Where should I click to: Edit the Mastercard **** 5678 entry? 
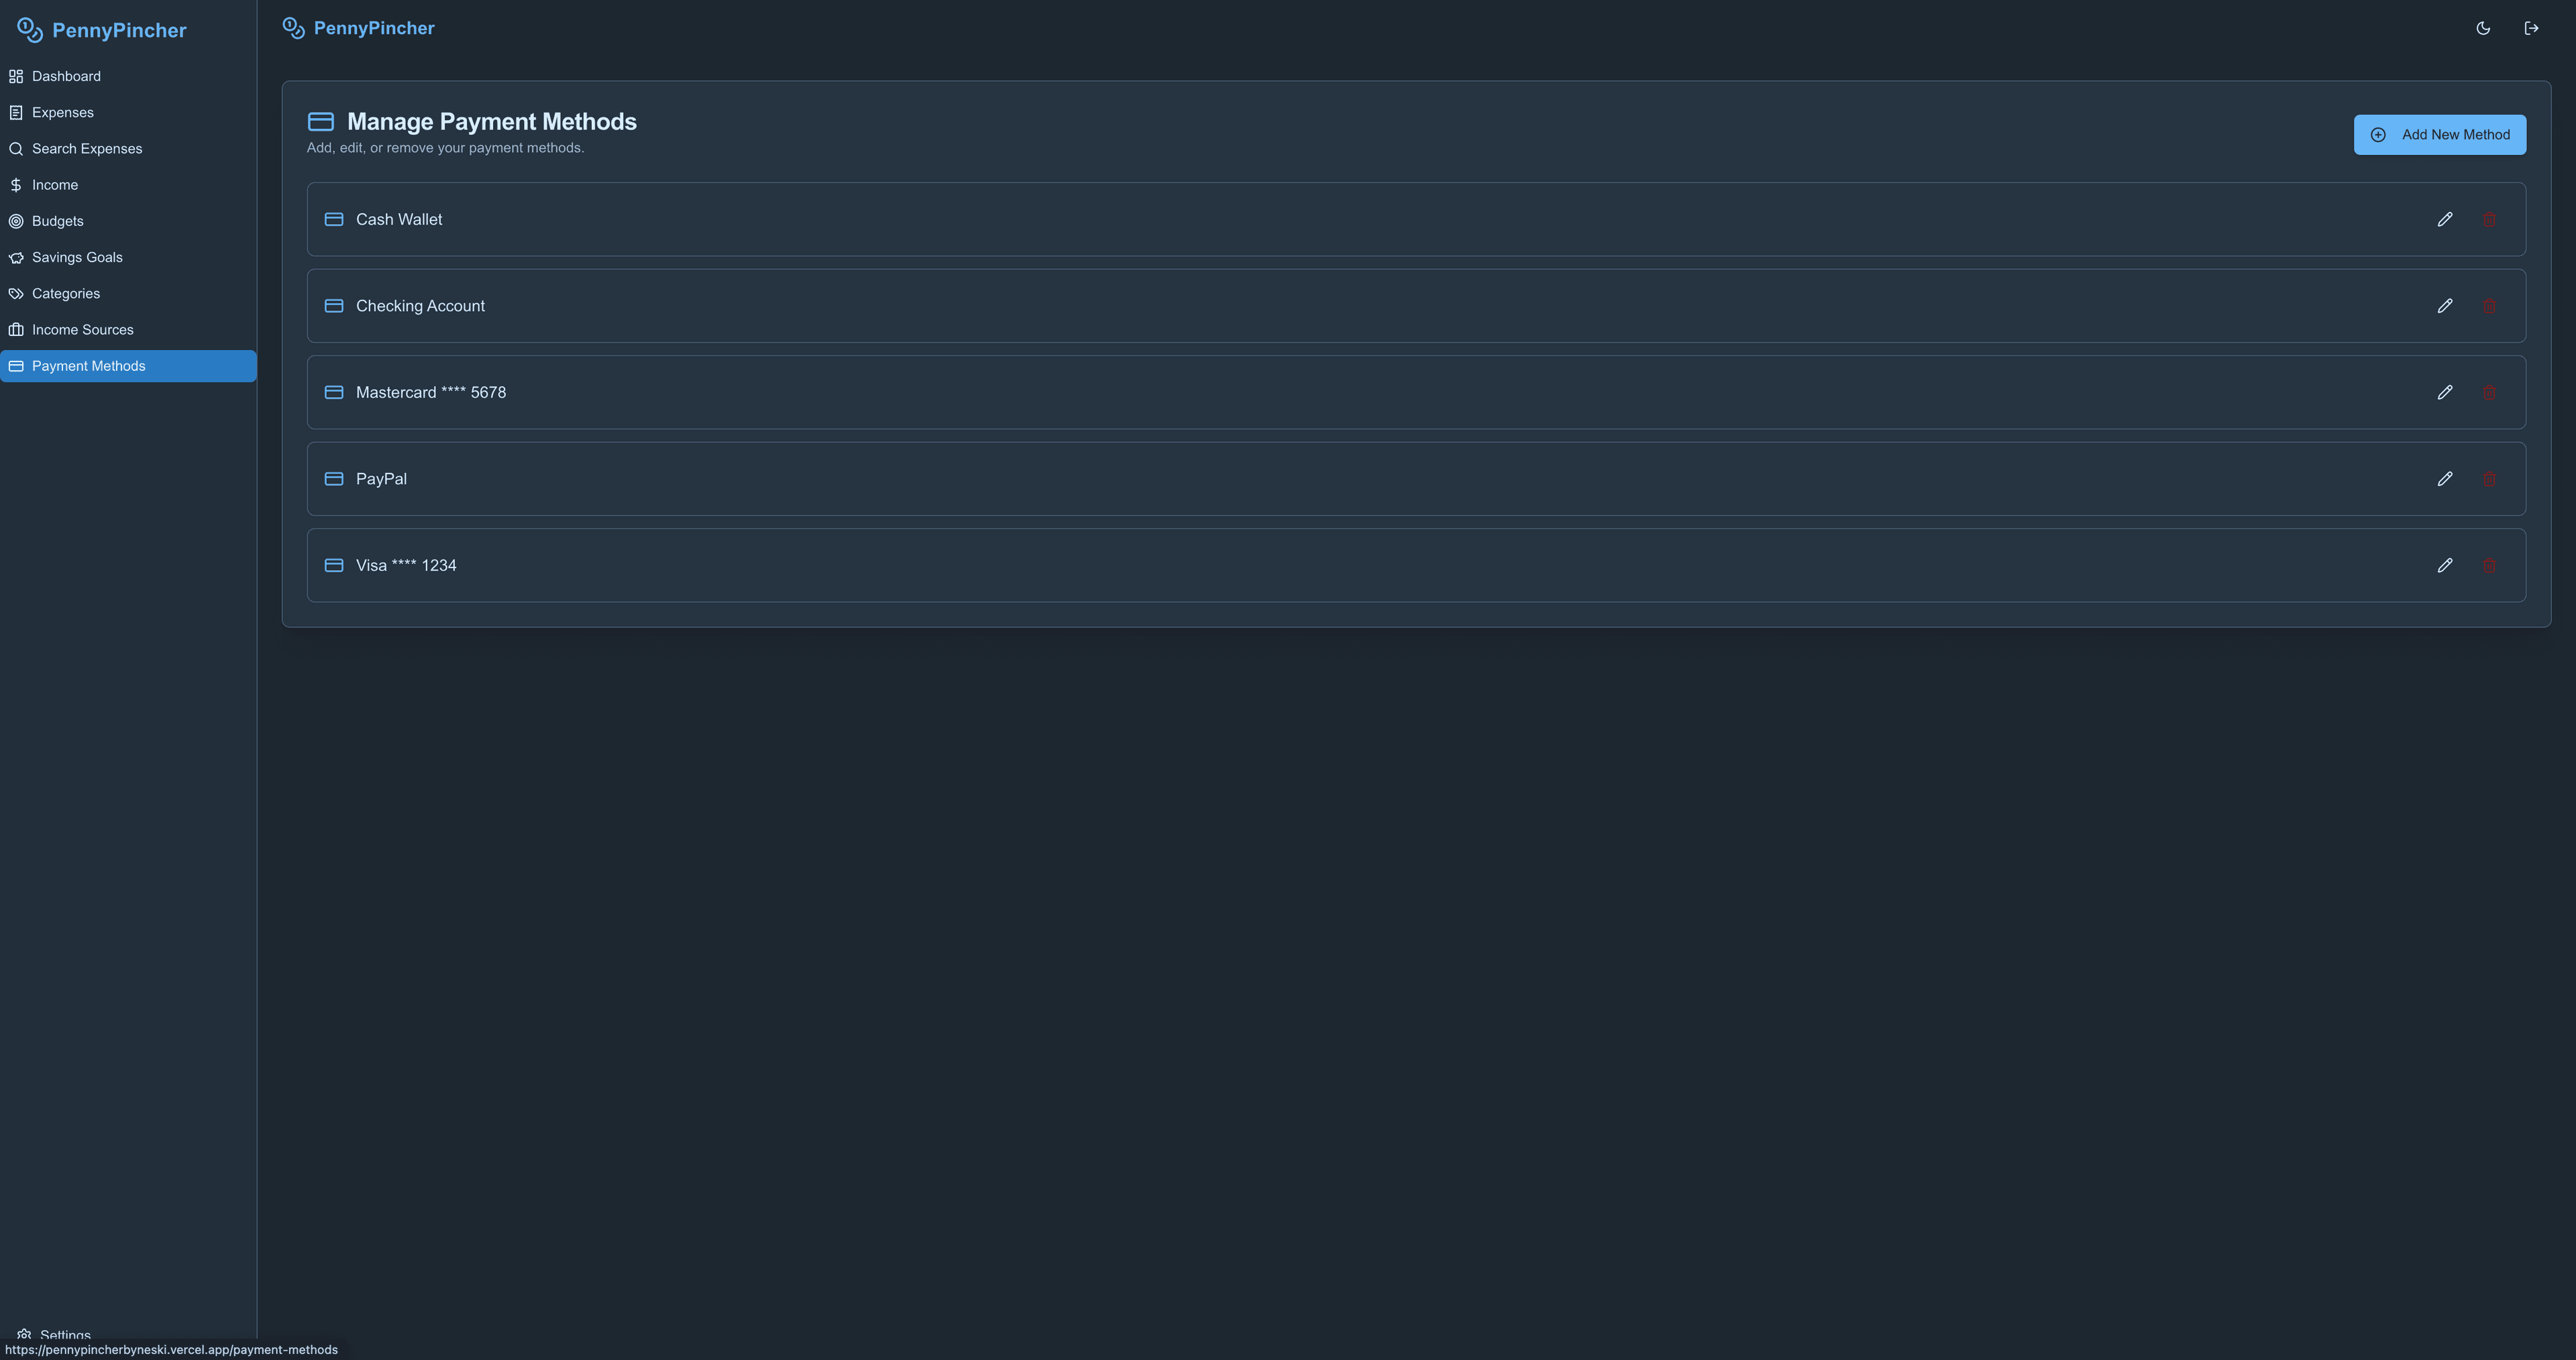tap(2444, 392)
